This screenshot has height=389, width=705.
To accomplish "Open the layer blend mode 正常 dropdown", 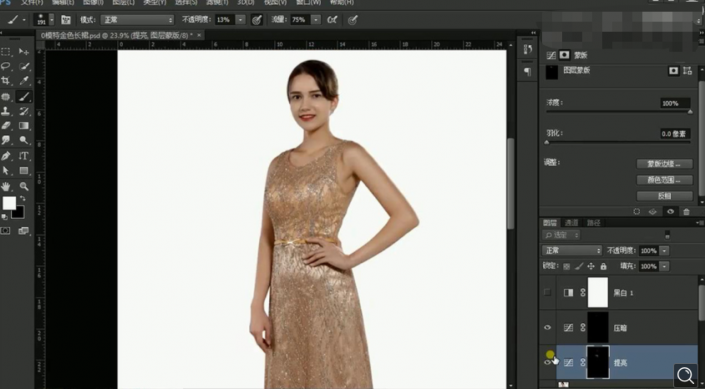I will coord(571,250).
